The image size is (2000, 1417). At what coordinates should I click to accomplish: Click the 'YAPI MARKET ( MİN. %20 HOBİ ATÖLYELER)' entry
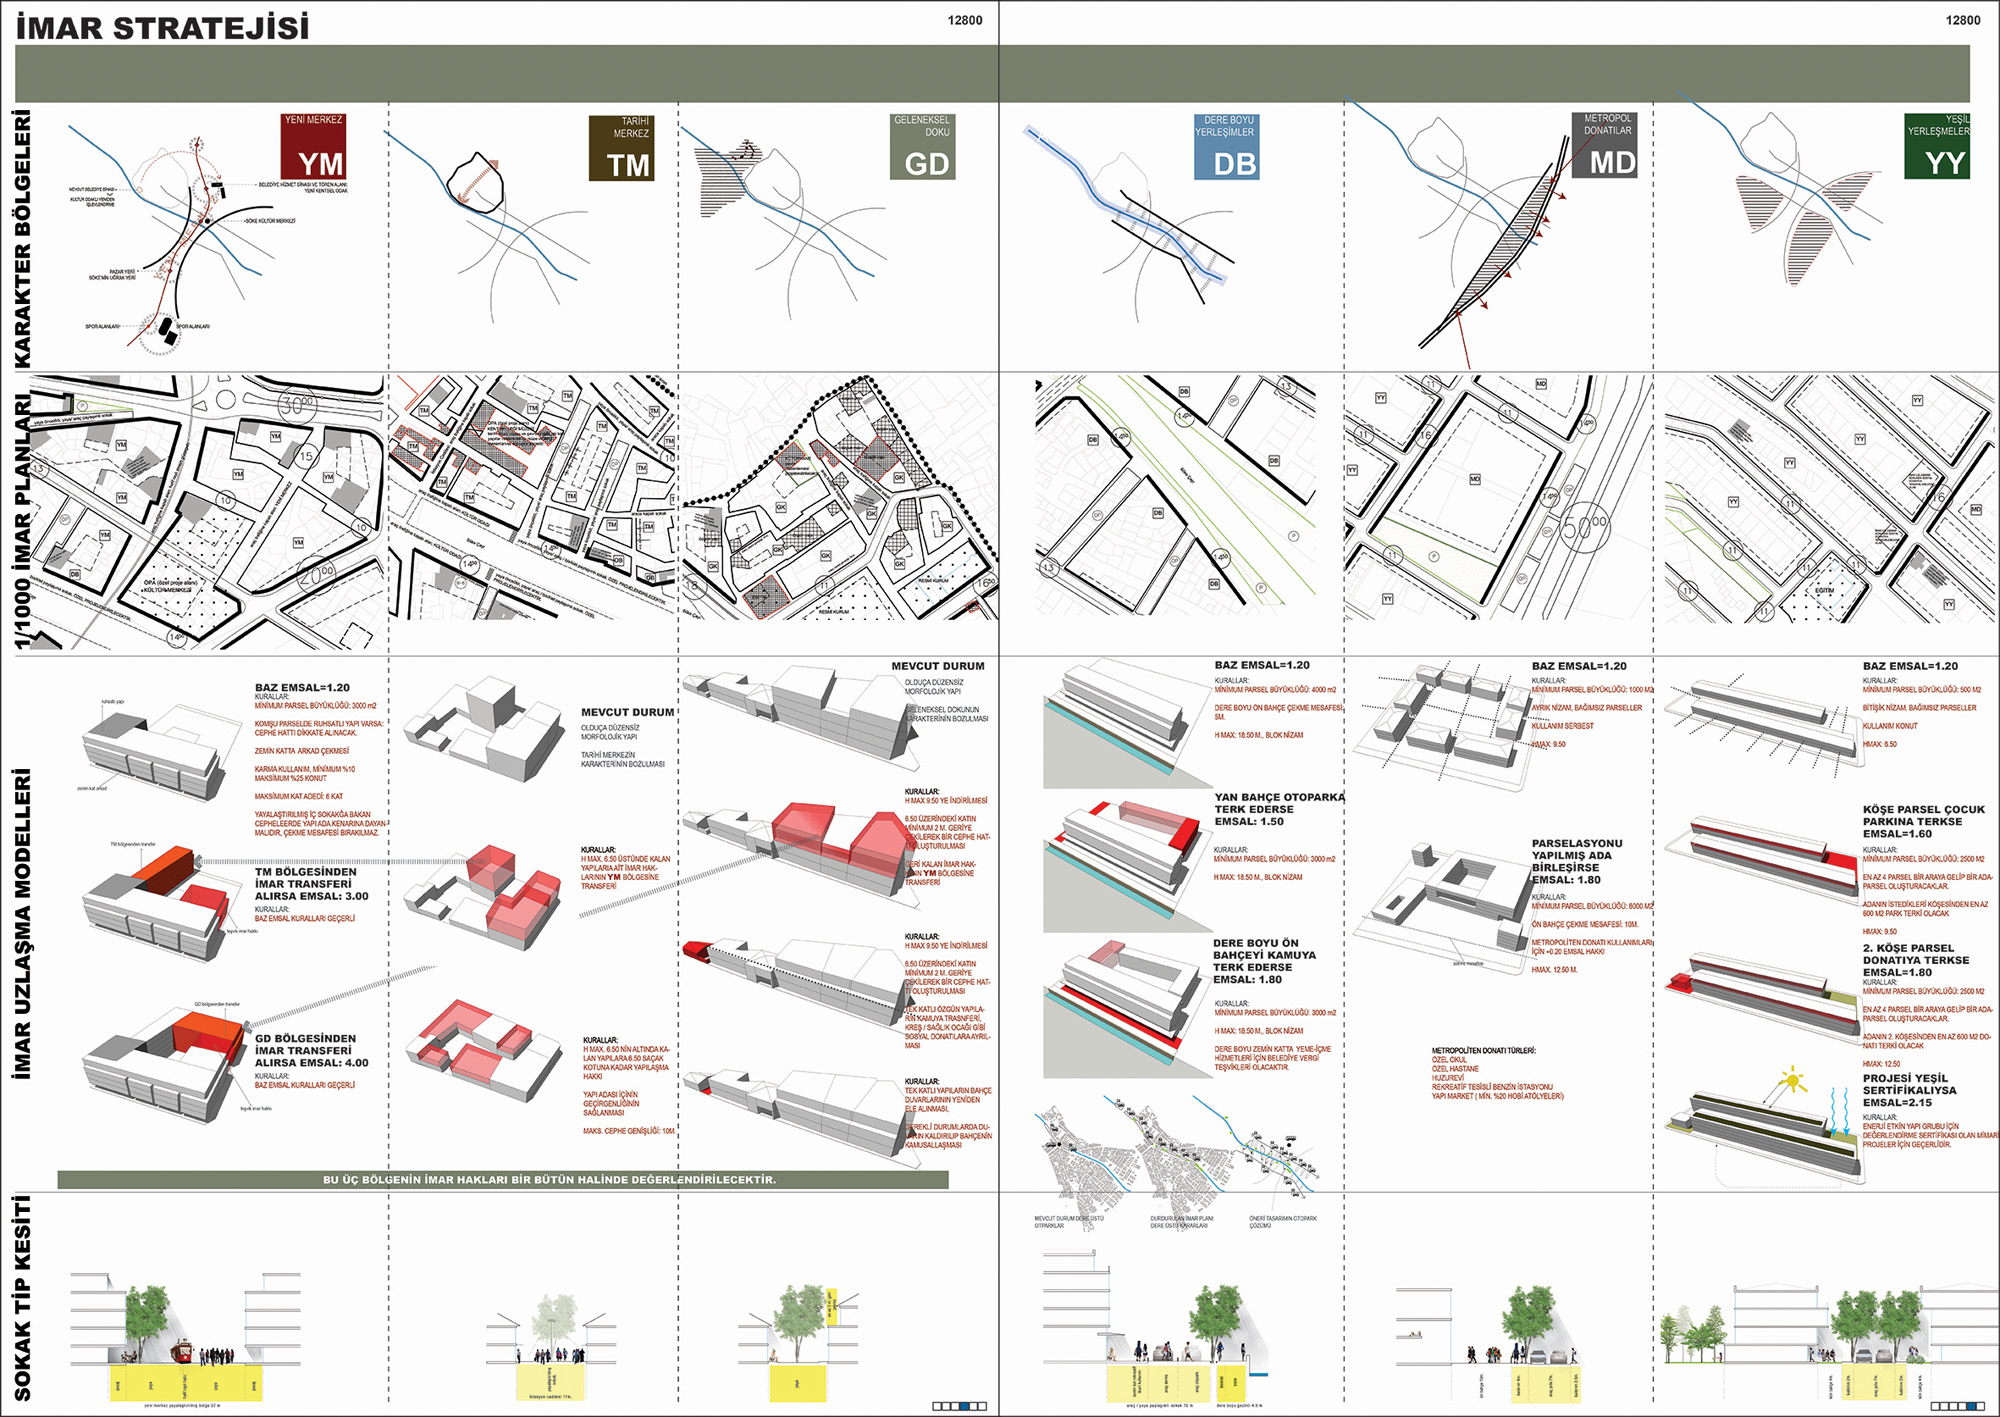[x=1497, y=1096]
